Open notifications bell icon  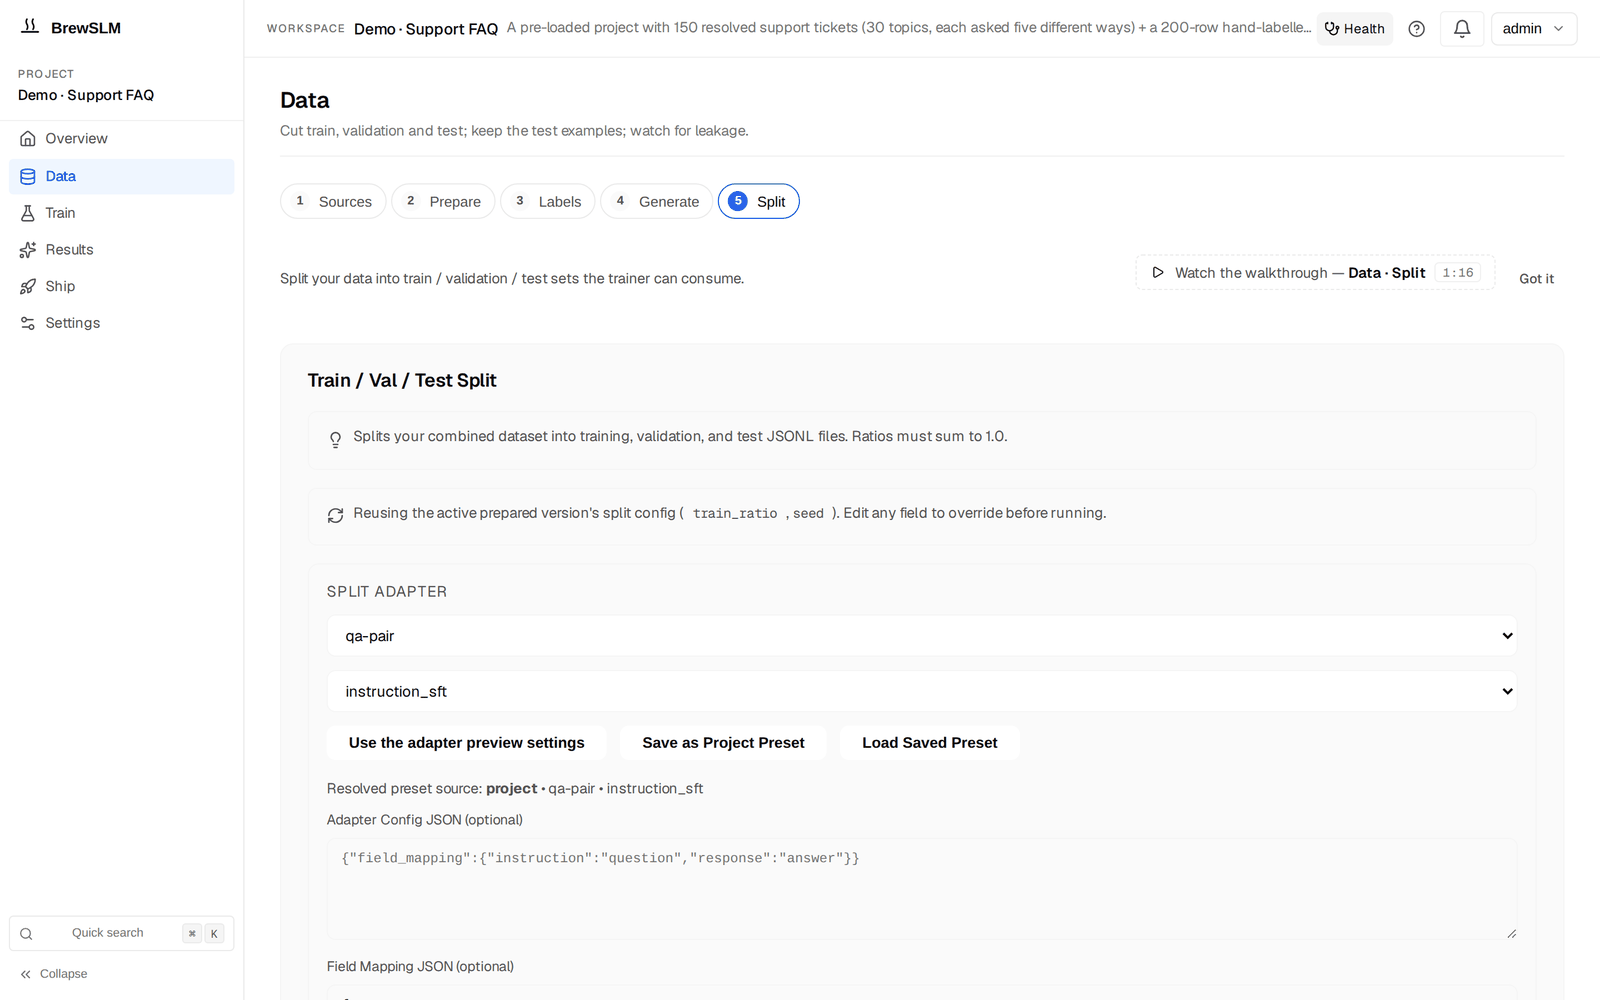click(x=1462, y=29)
